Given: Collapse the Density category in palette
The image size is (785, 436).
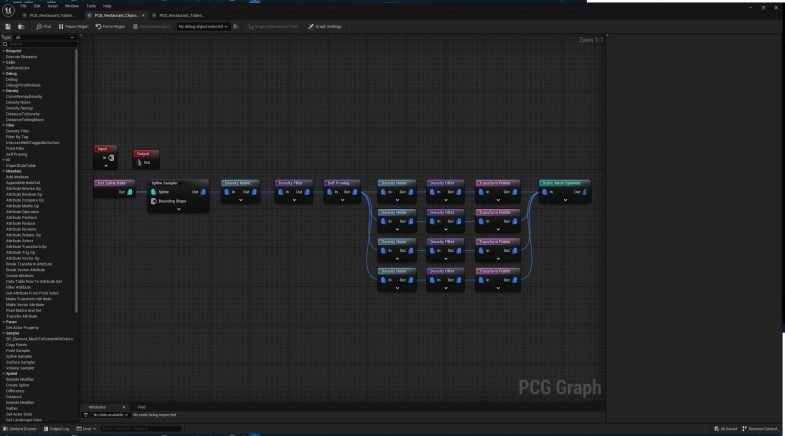Looking at the screenshot, I should click(x=4, y=91).
